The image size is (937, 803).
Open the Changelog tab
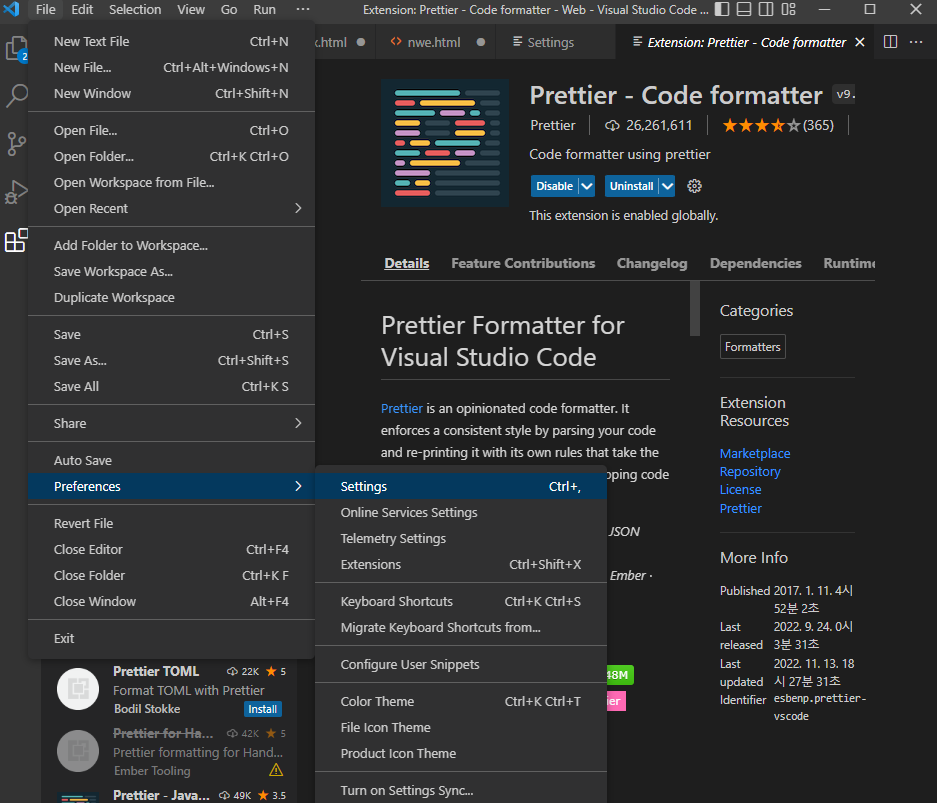(652, 263)
